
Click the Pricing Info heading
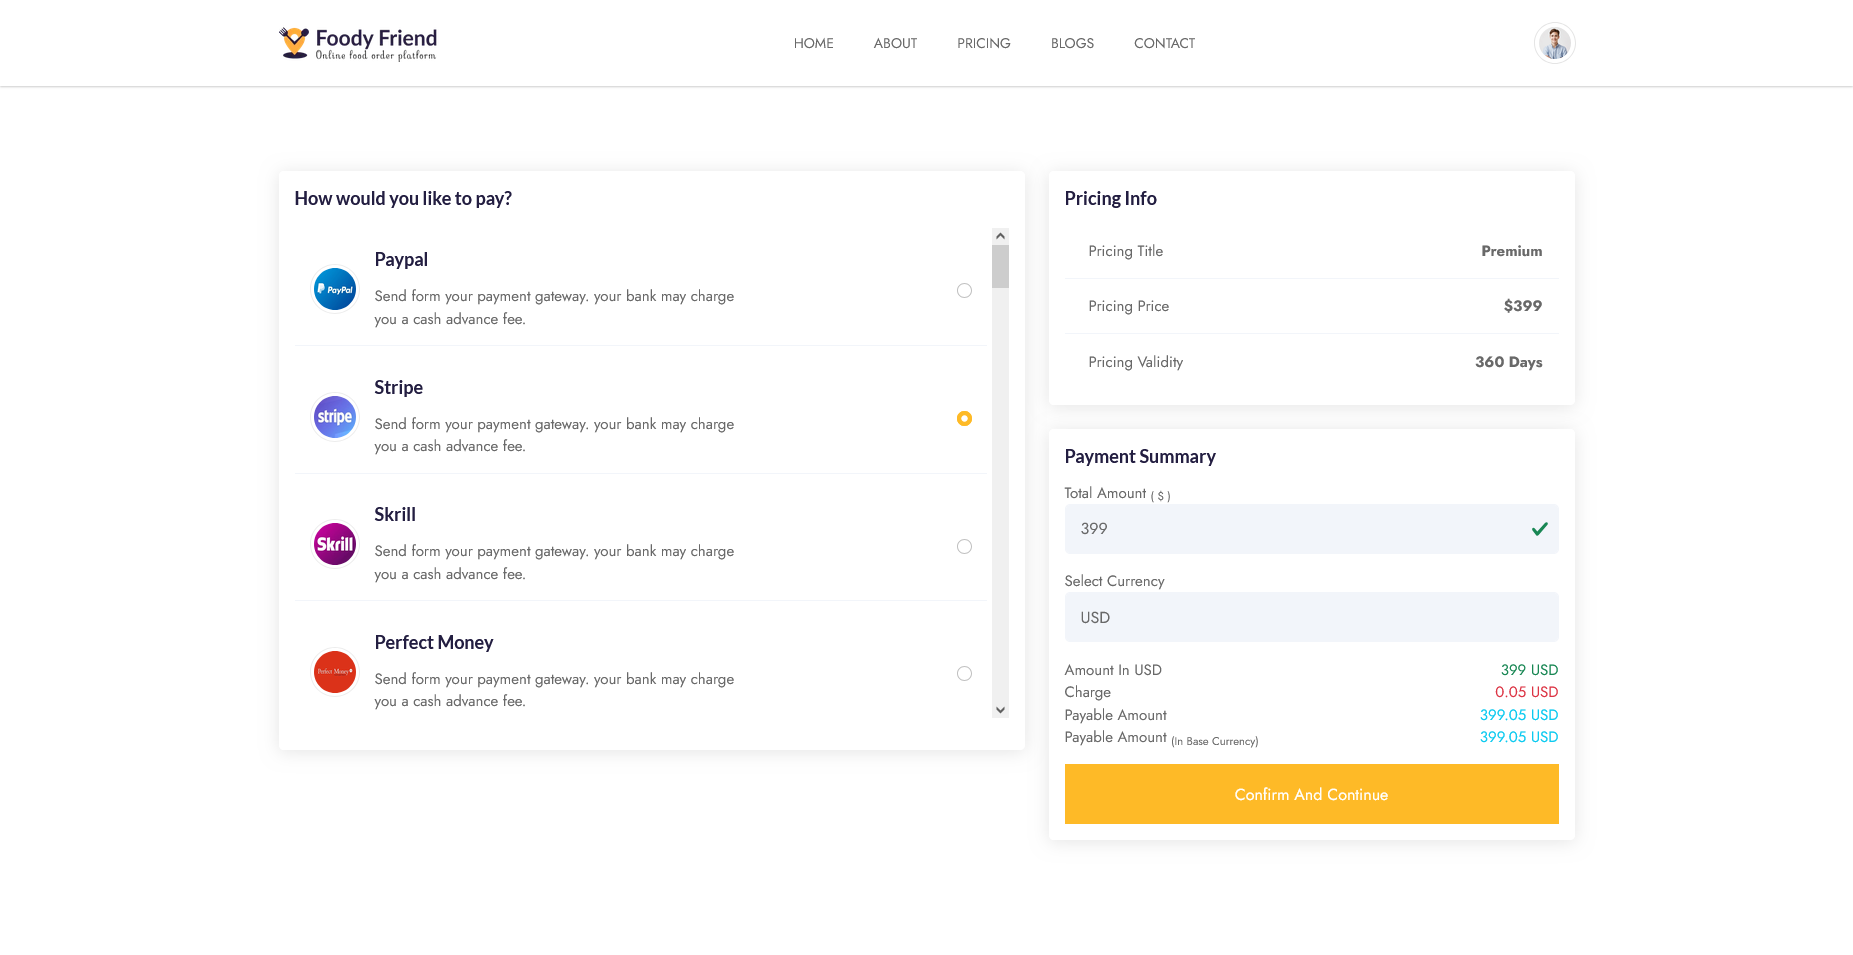[x=1110, y=198]
